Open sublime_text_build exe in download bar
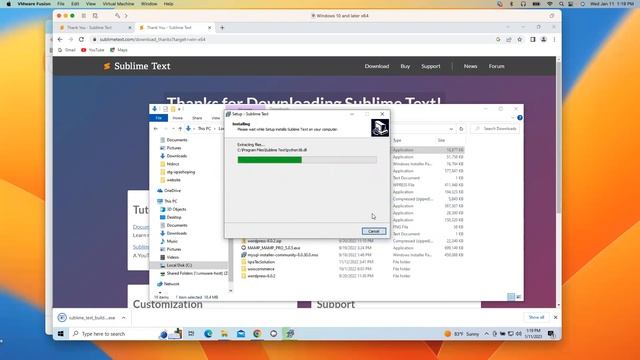 pos(87,318)
